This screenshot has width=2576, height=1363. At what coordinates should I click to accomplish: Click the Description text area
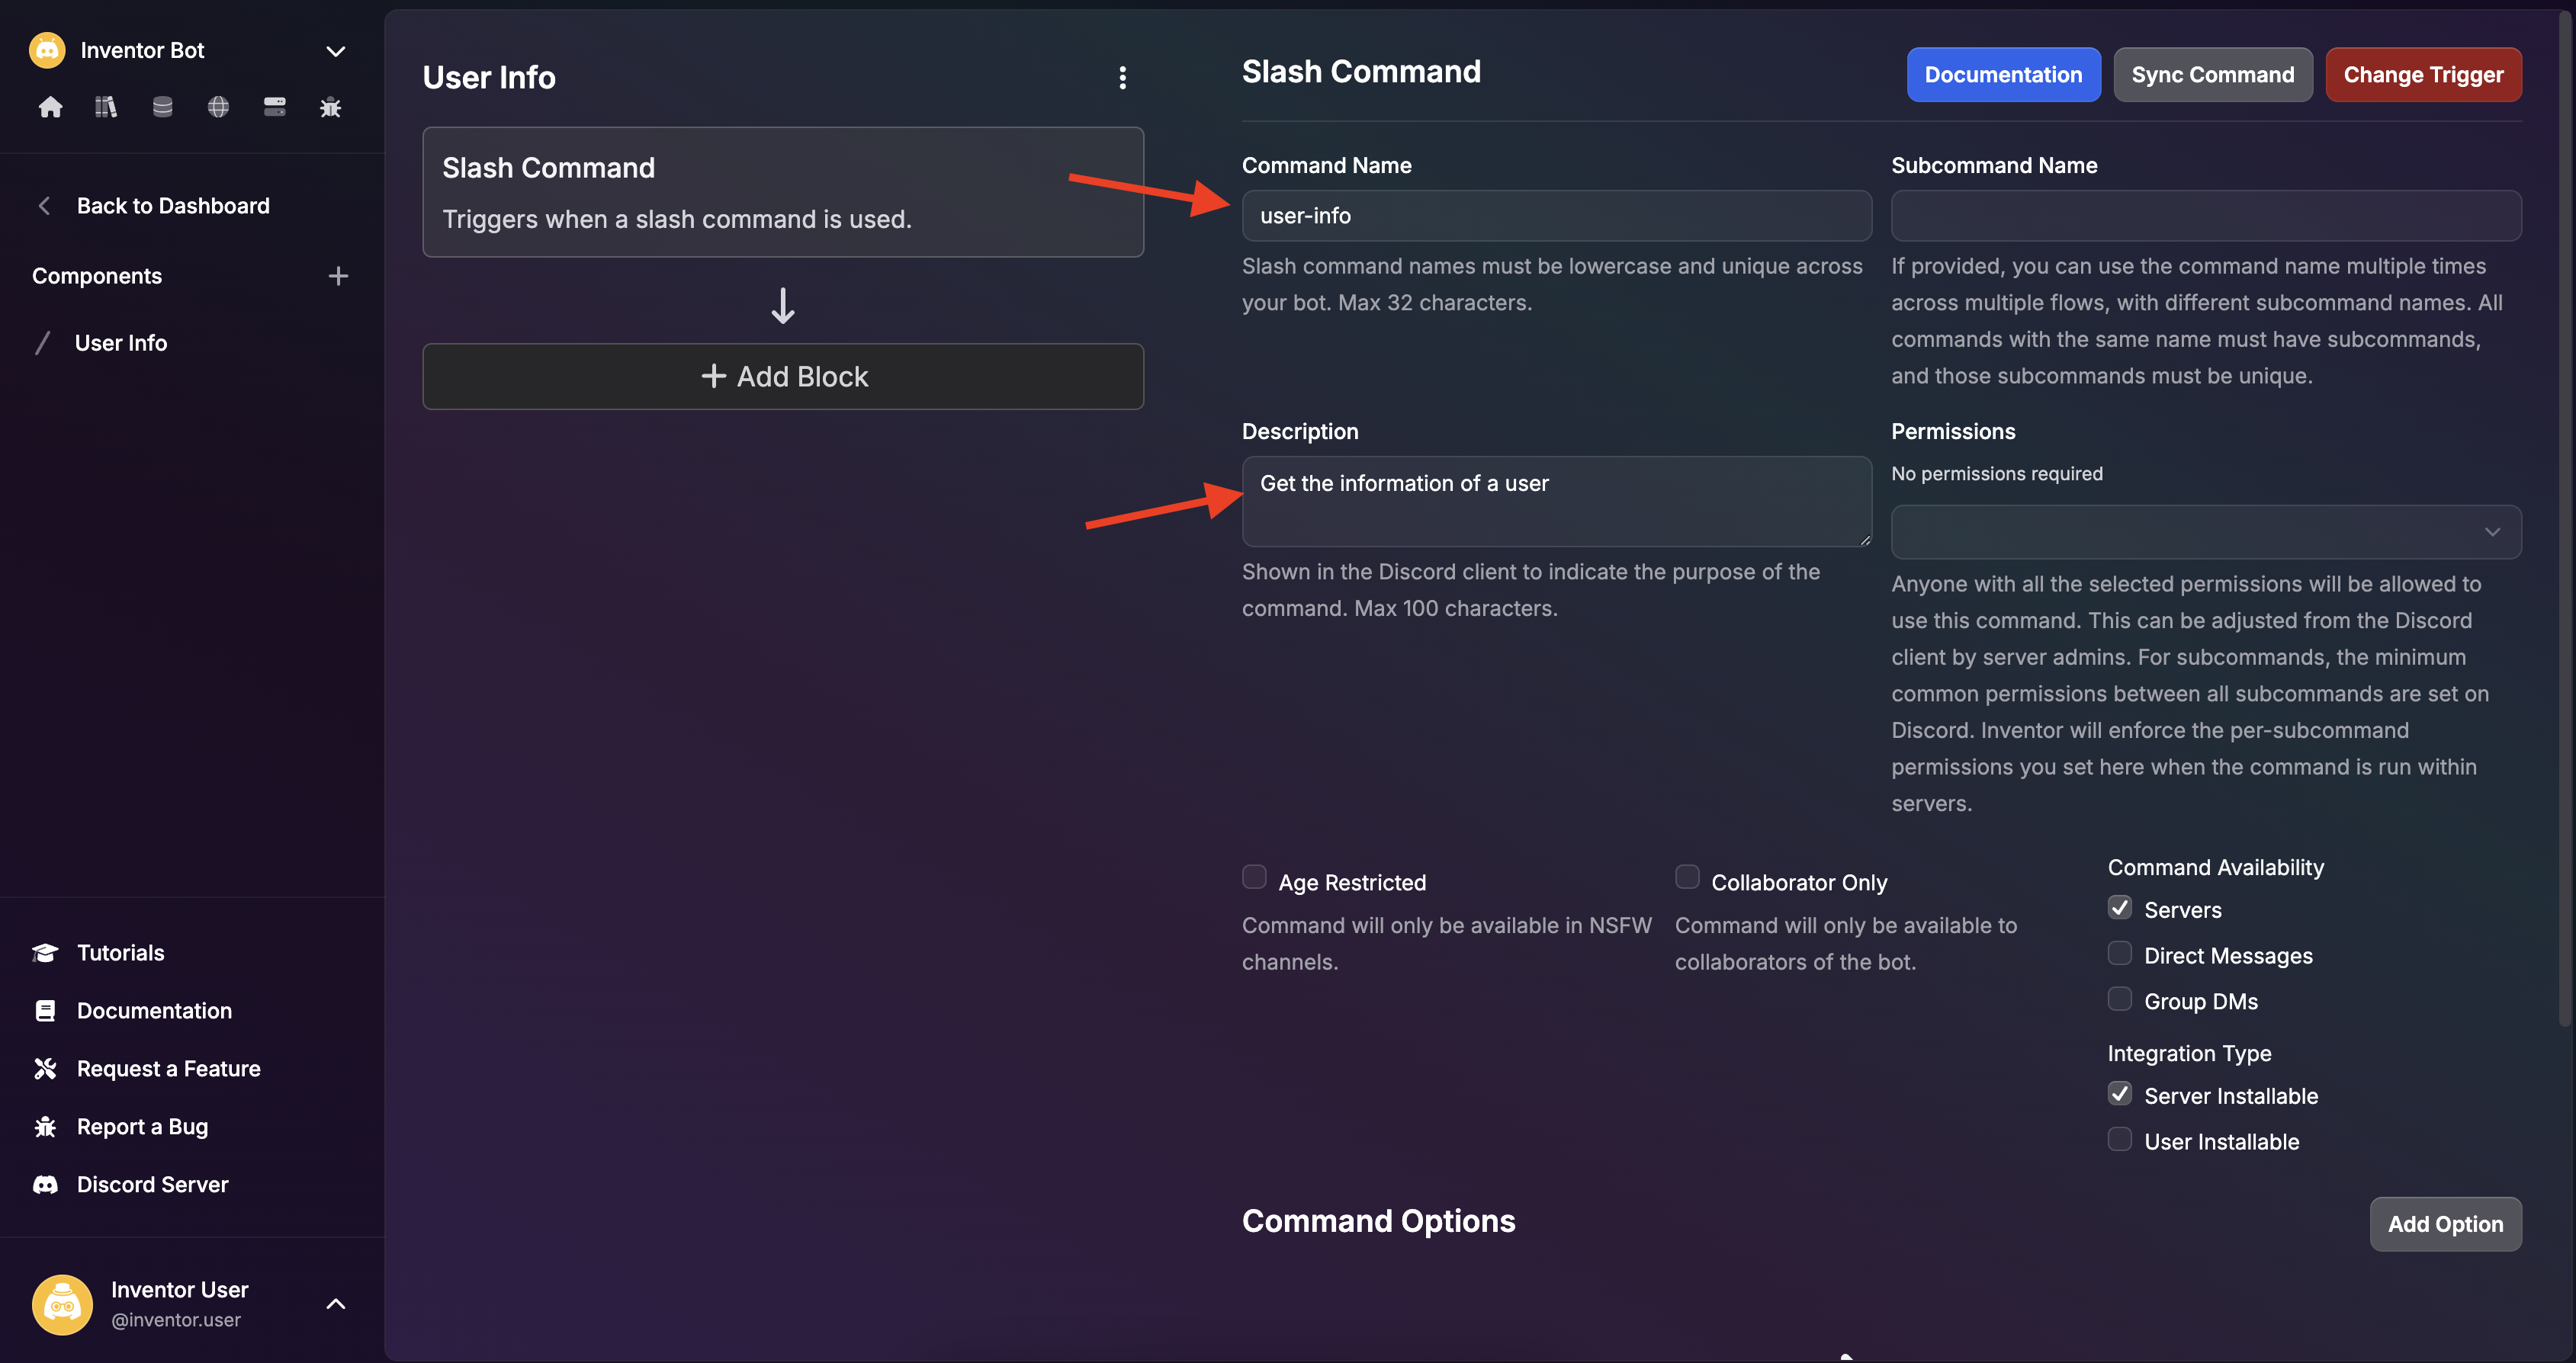(x=1556, y=501)
